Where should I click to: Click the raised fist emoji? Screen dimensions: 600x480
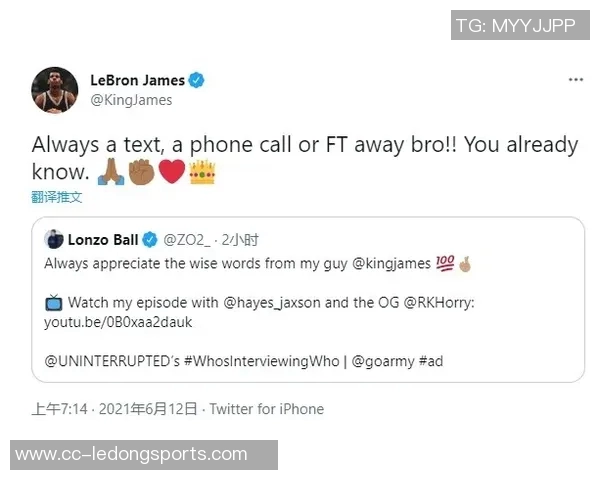pos(141,172)
